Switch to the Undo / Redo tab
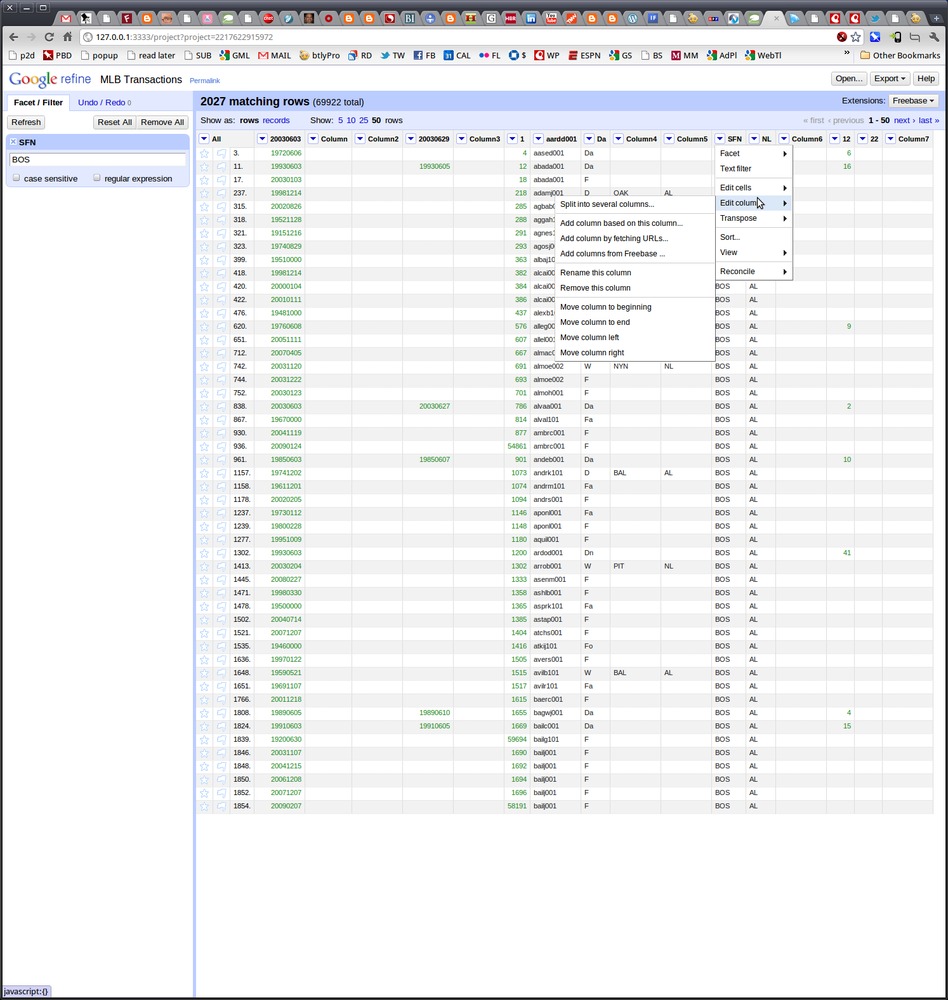Screen dimensions: 948x1000 104,102
